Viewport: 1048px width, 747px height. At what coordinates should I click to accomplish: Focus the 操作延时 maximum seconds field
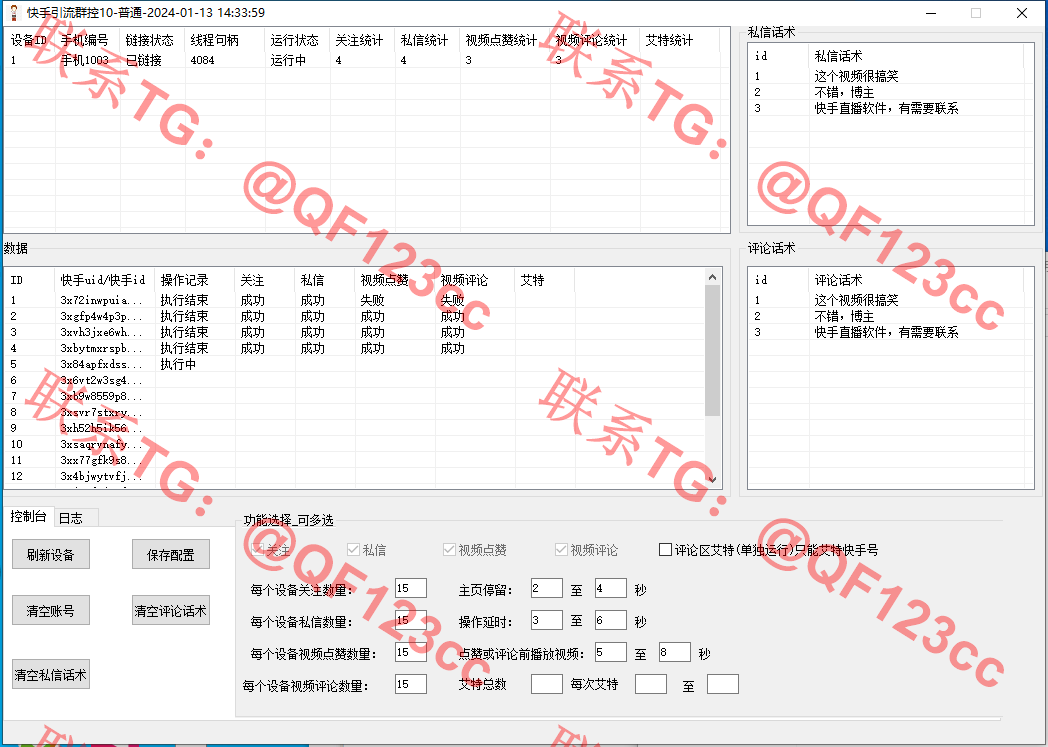[x=610, y=620]
